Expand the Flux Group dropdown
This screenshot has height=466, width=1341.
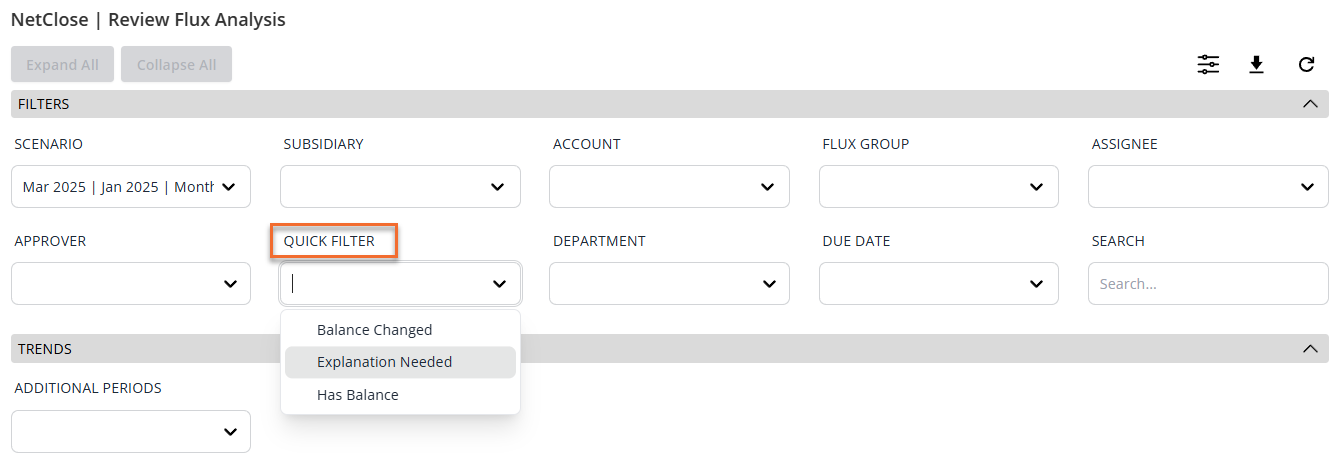[938, 187]
